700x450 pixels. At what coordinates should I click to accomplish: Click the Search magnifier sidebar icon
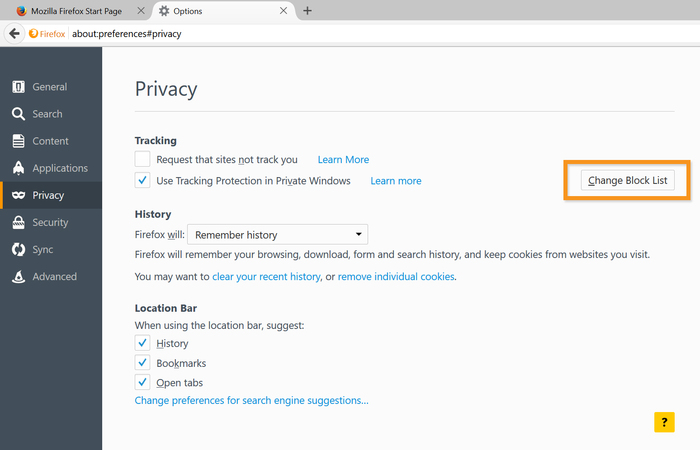pyautogui.click(x=19, y=114)
